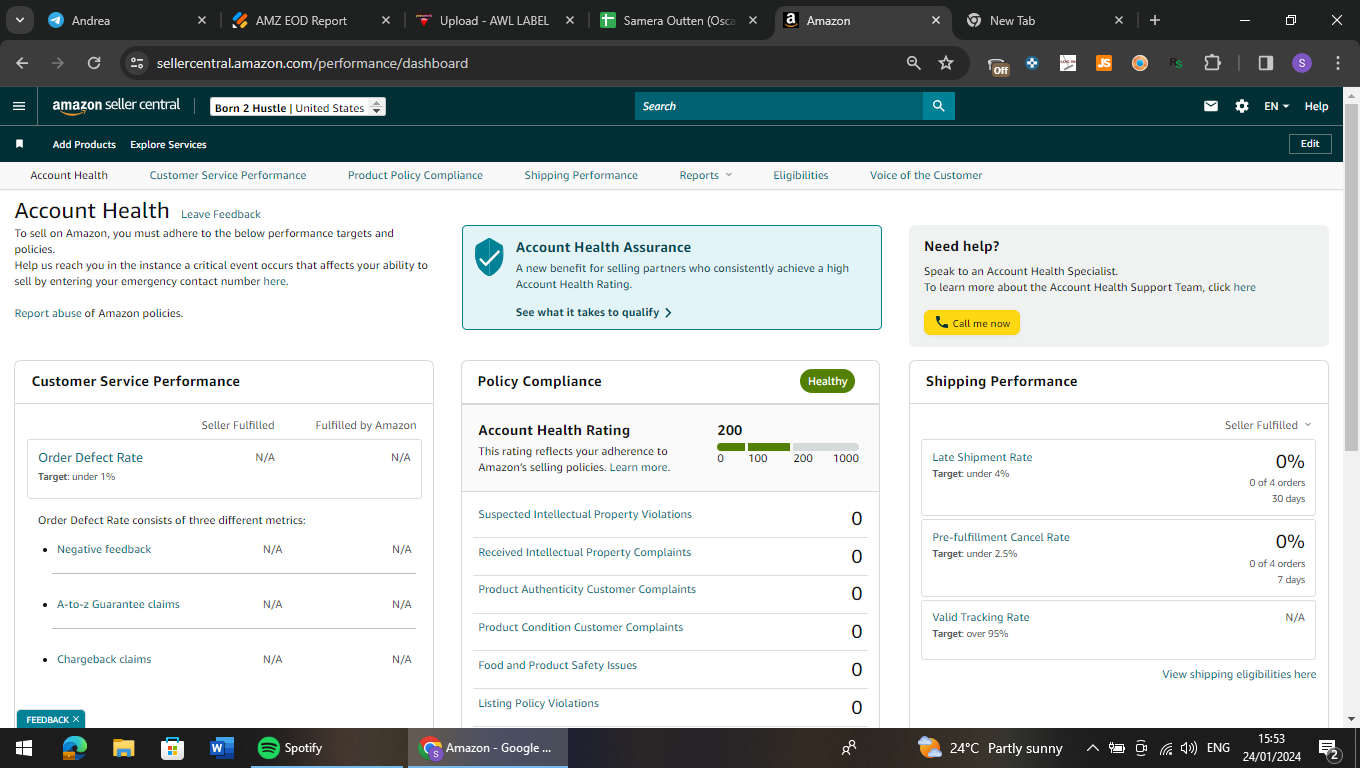Viewport: 1360px width, 768px height.
Task: Open the Shipping Performance tab
Action: point(581,175)
